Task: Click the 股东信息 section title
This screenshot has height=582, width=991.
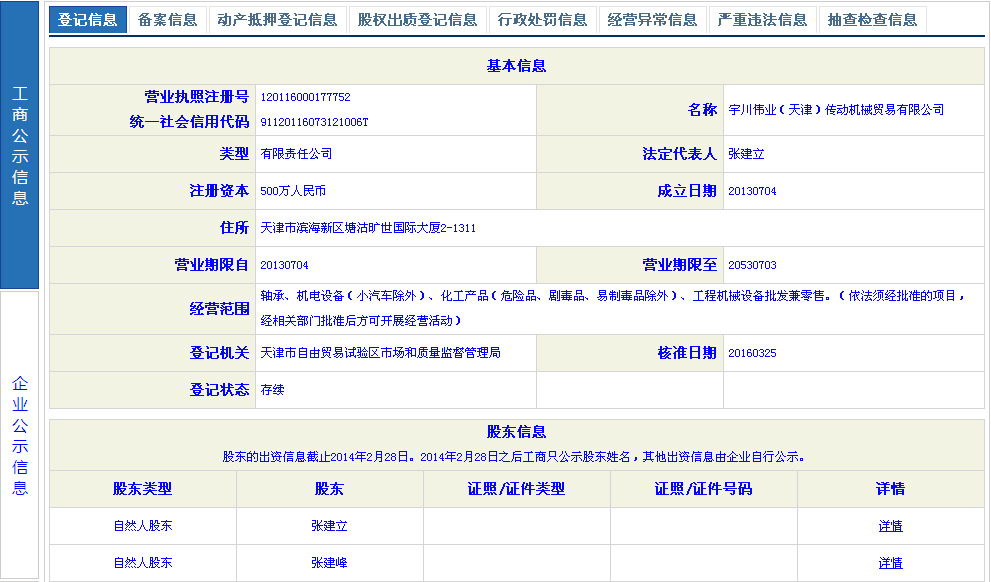Action: [516, 432]
